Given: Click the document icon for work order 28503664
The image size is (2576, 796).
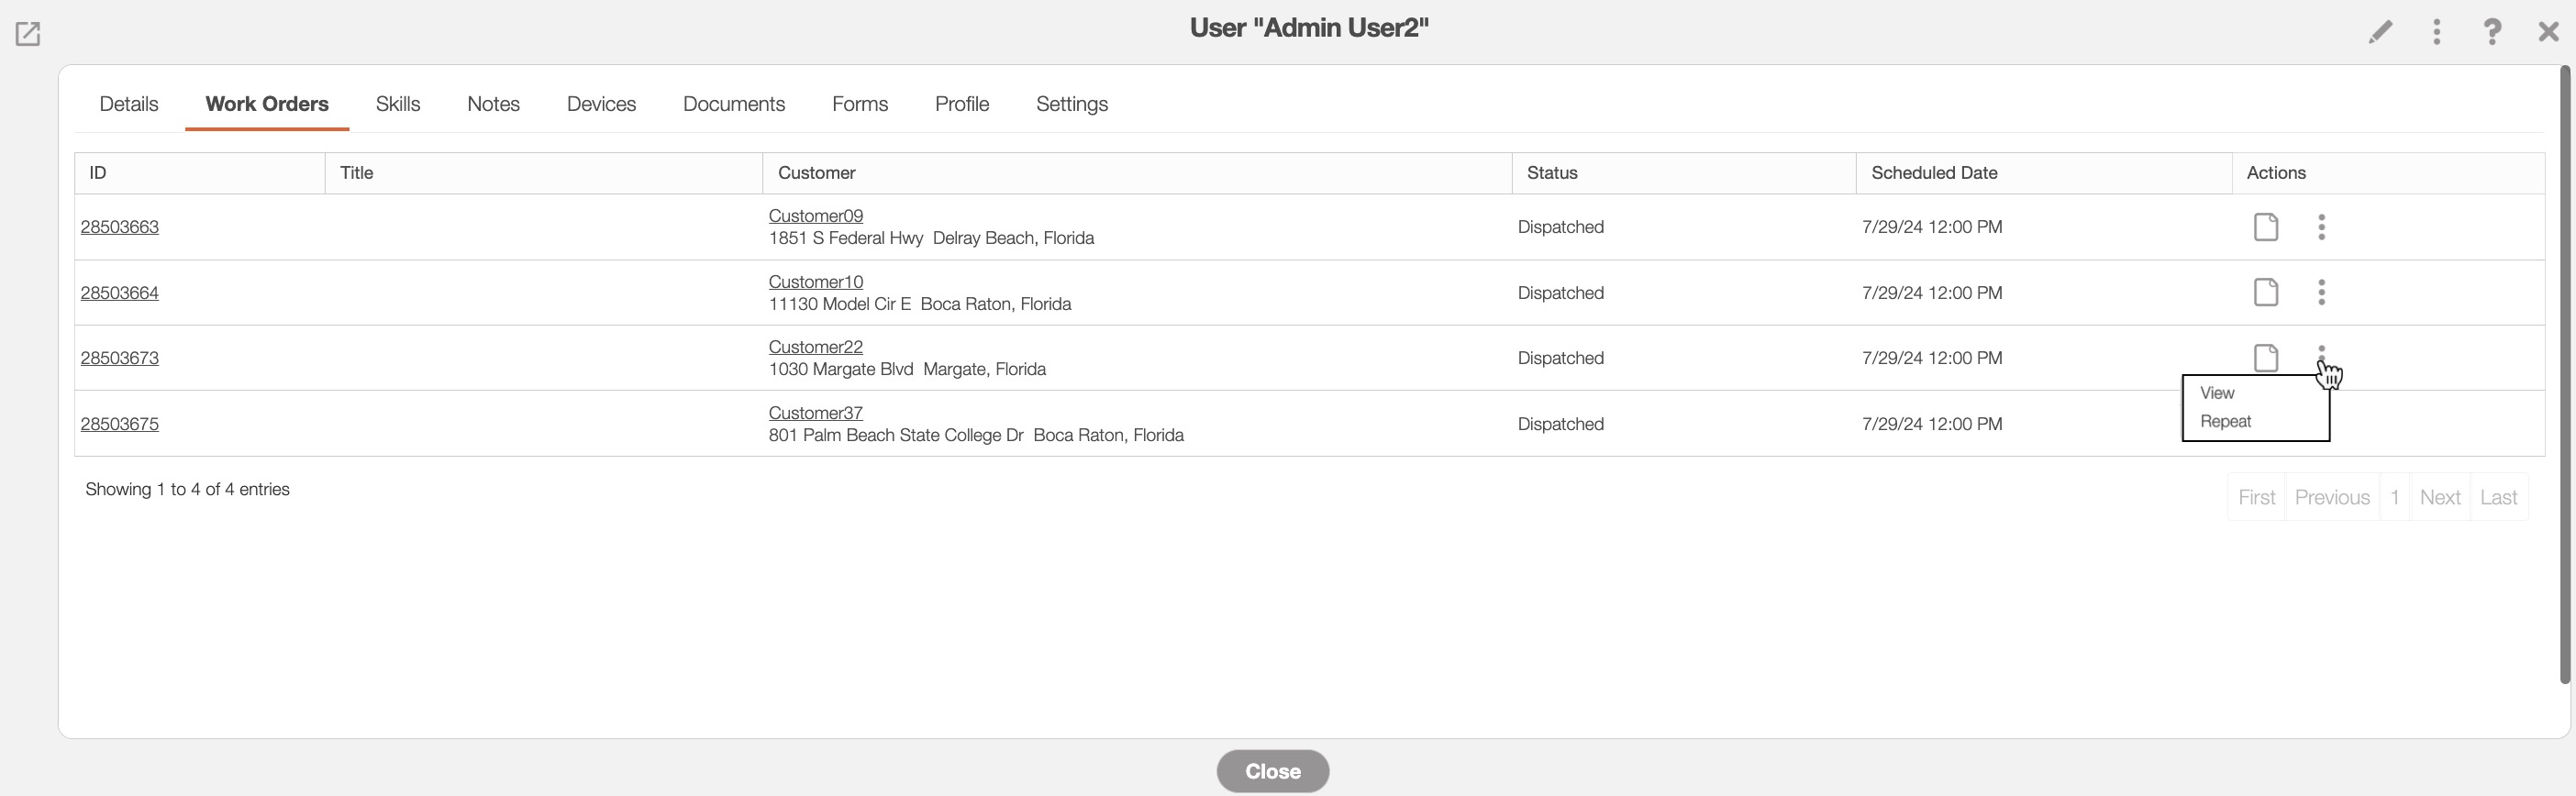Looking at the screenshot, I should coord(2265,292).
